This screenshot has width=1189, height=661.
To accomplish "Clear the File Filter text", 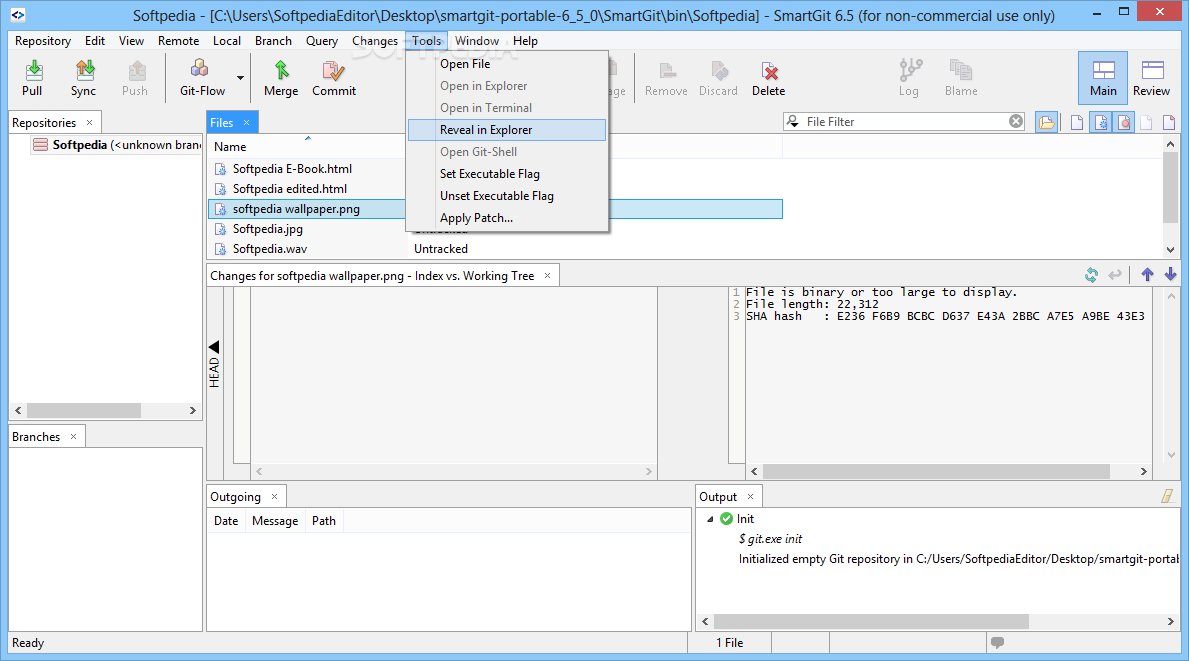I will coord(1016,121).
